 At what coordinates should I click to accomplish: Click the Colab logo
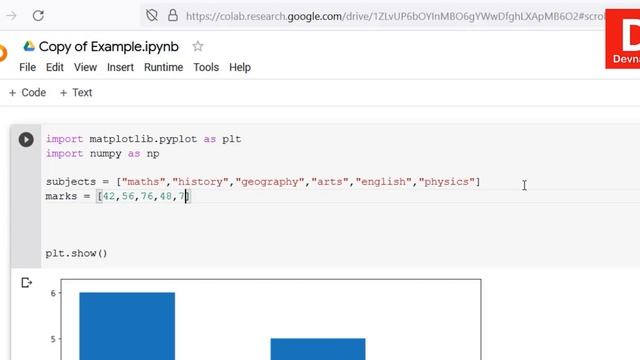(x=3, y=53)
